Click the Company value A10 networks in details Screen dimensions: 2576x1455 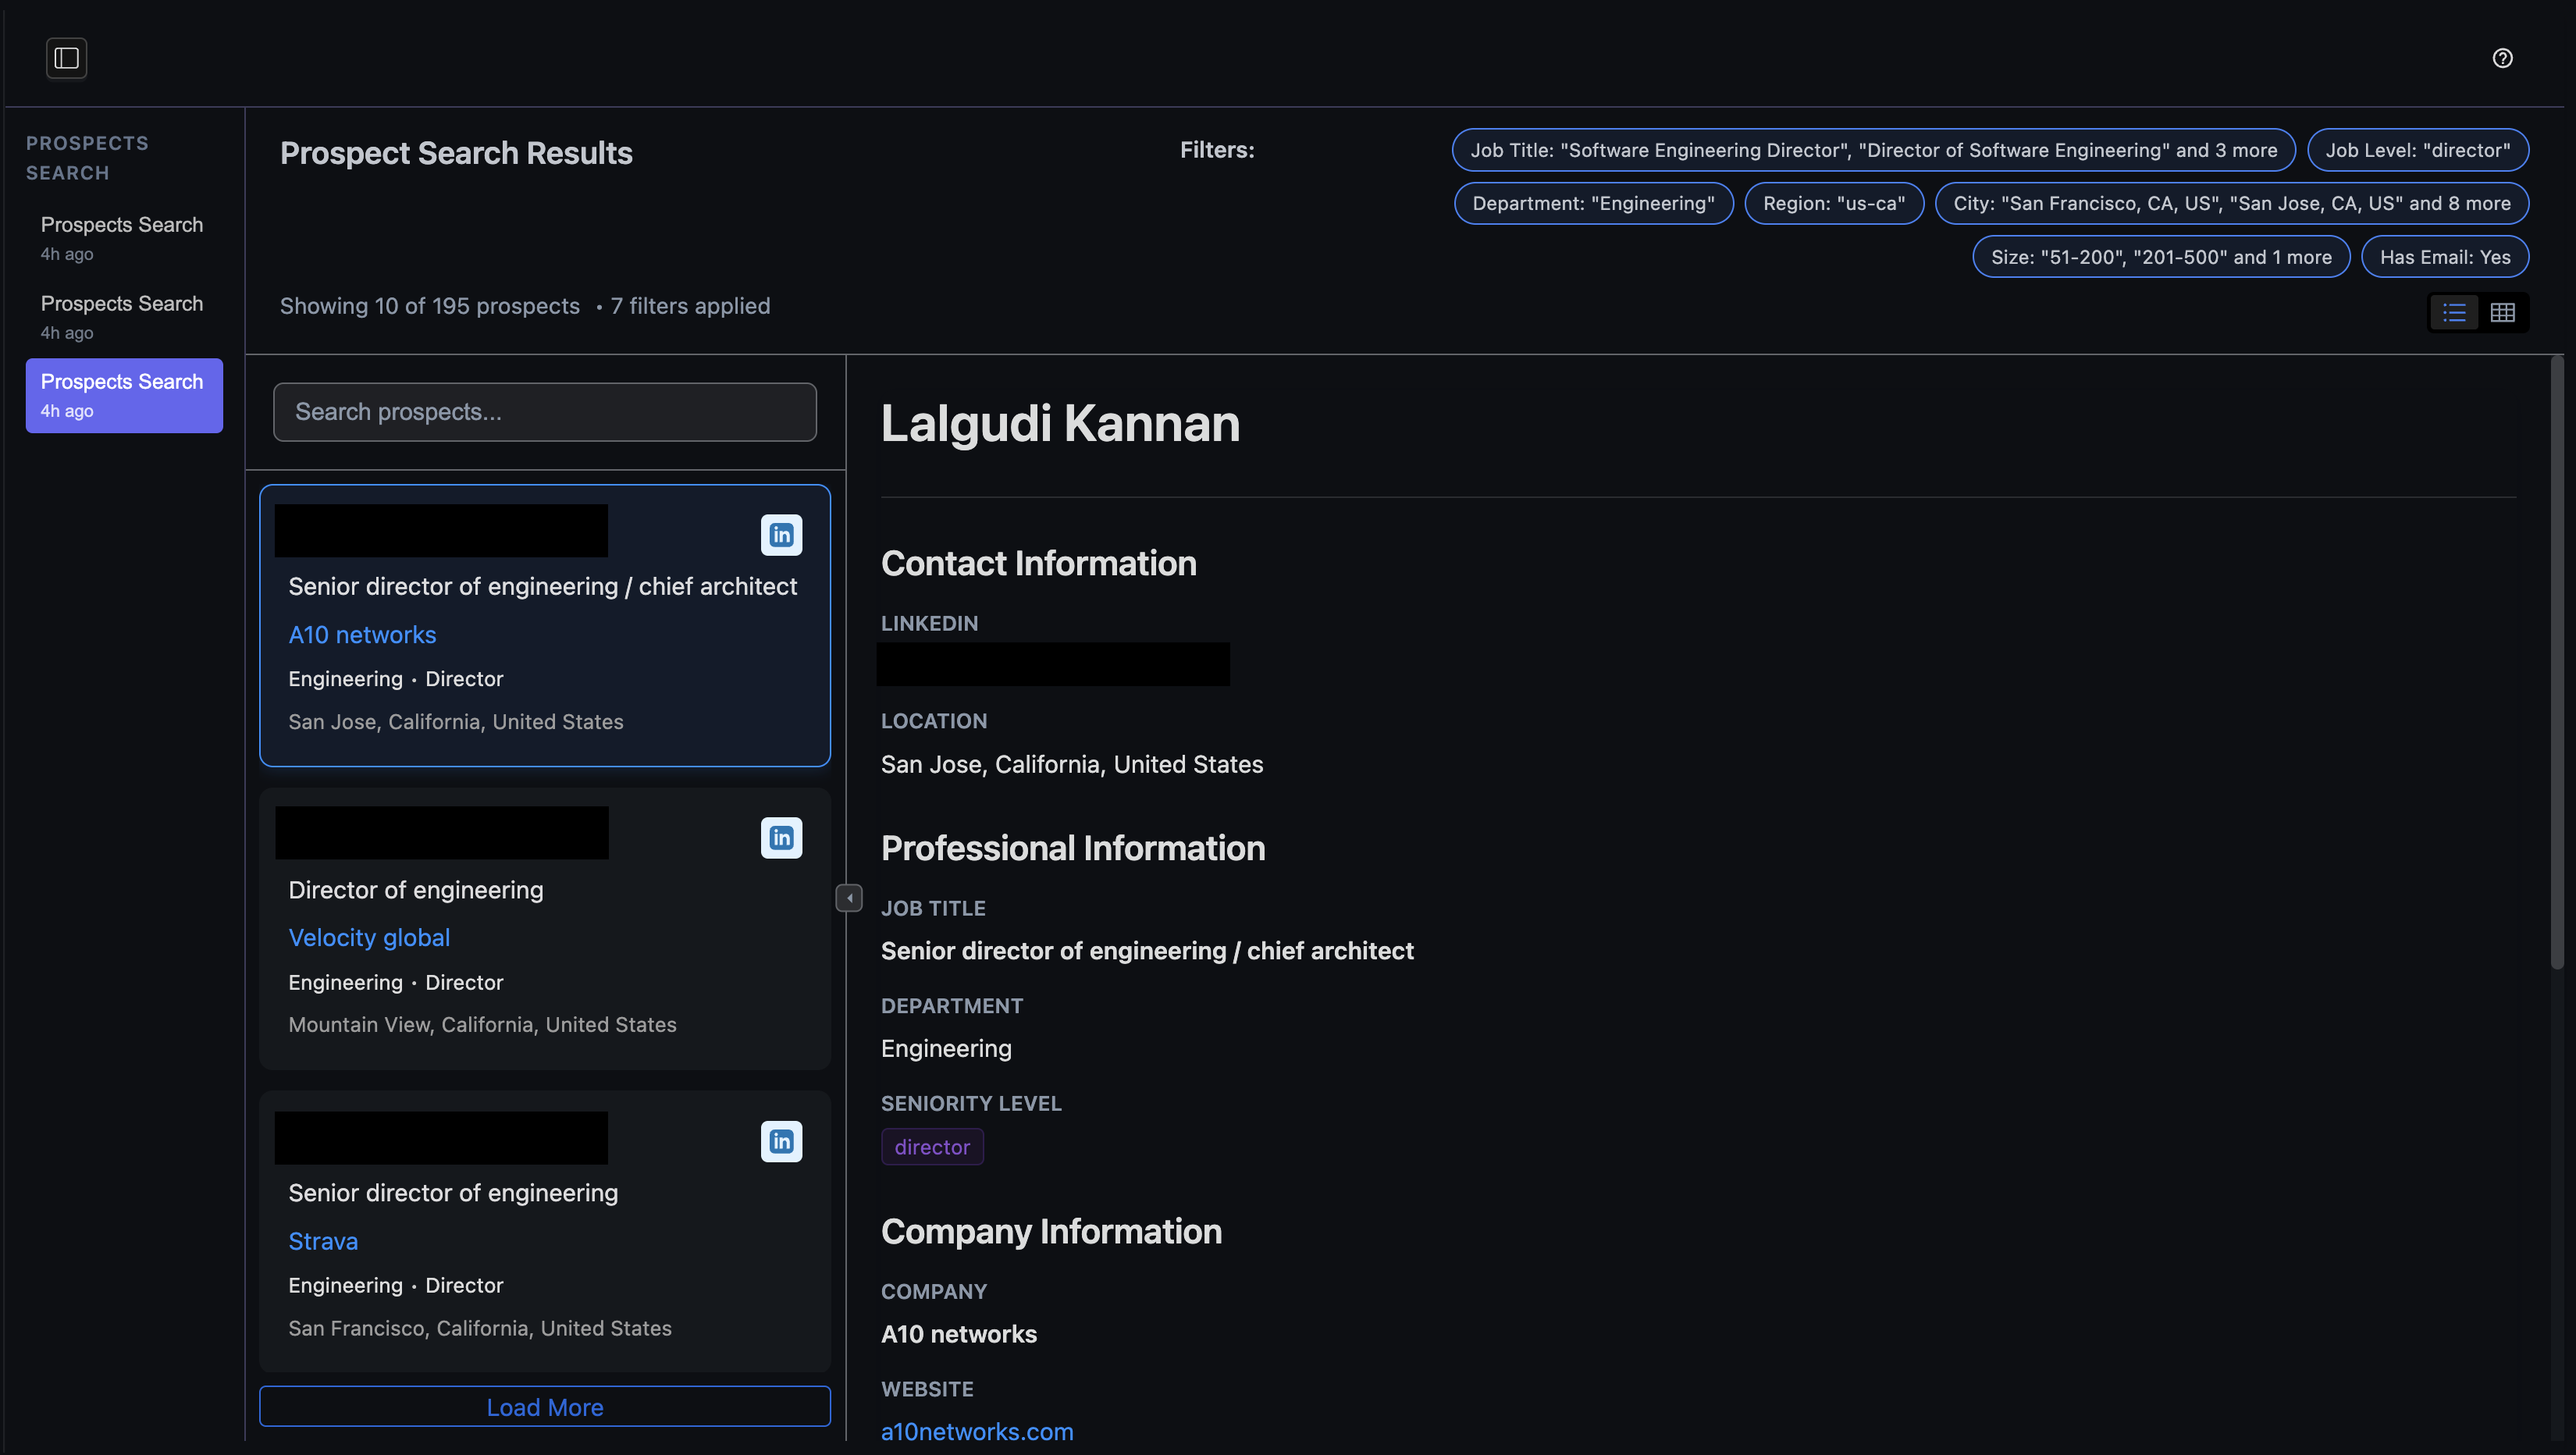click(959, 1335)
